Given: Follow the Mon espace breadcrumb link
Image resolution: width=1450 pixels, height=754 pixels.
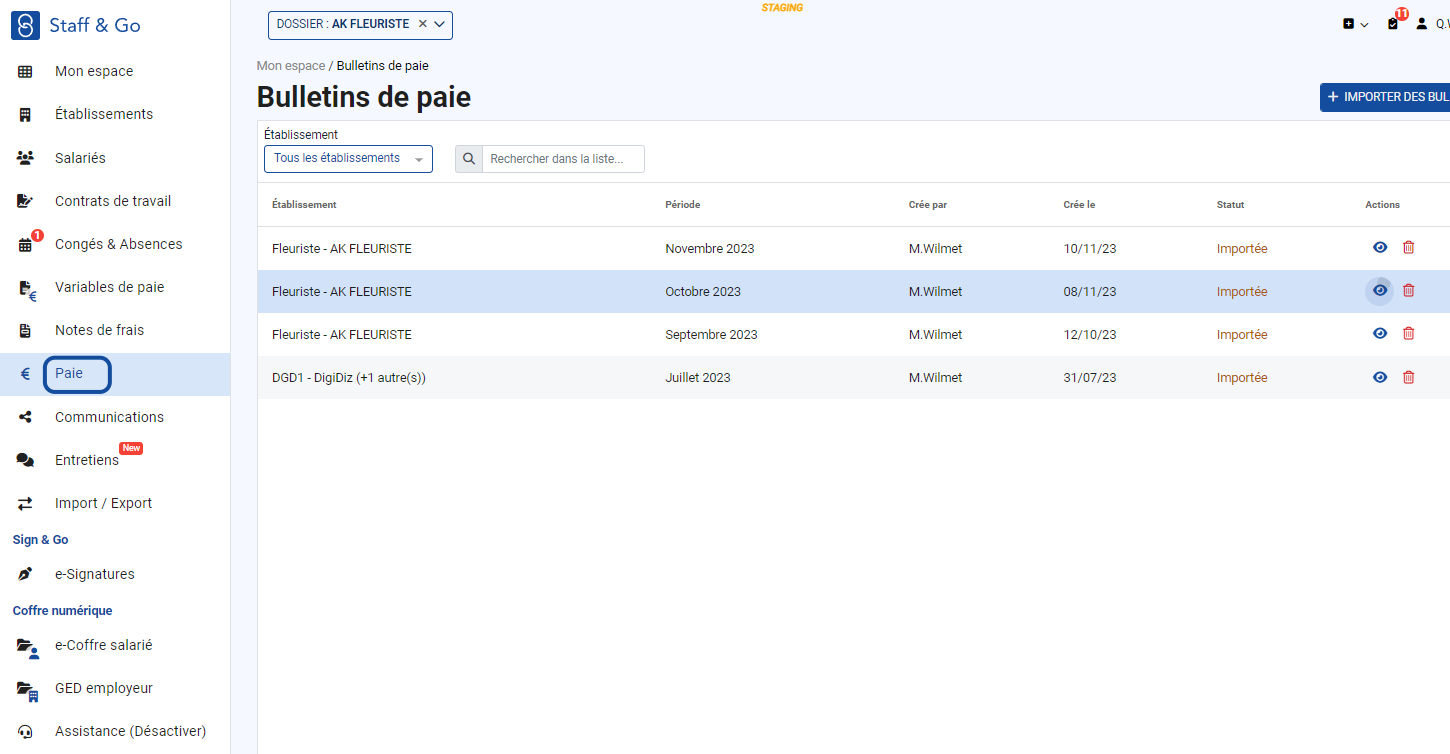Looking at the screenshot, I should tap(291, 66).
